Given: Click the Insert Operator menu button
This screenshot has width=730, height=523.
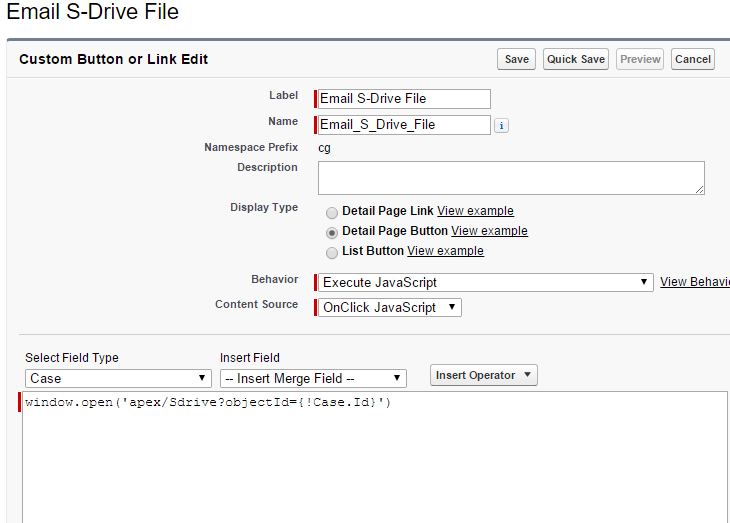Looking at the screenshot, I should pyautogui.click(x=484, y=375).
